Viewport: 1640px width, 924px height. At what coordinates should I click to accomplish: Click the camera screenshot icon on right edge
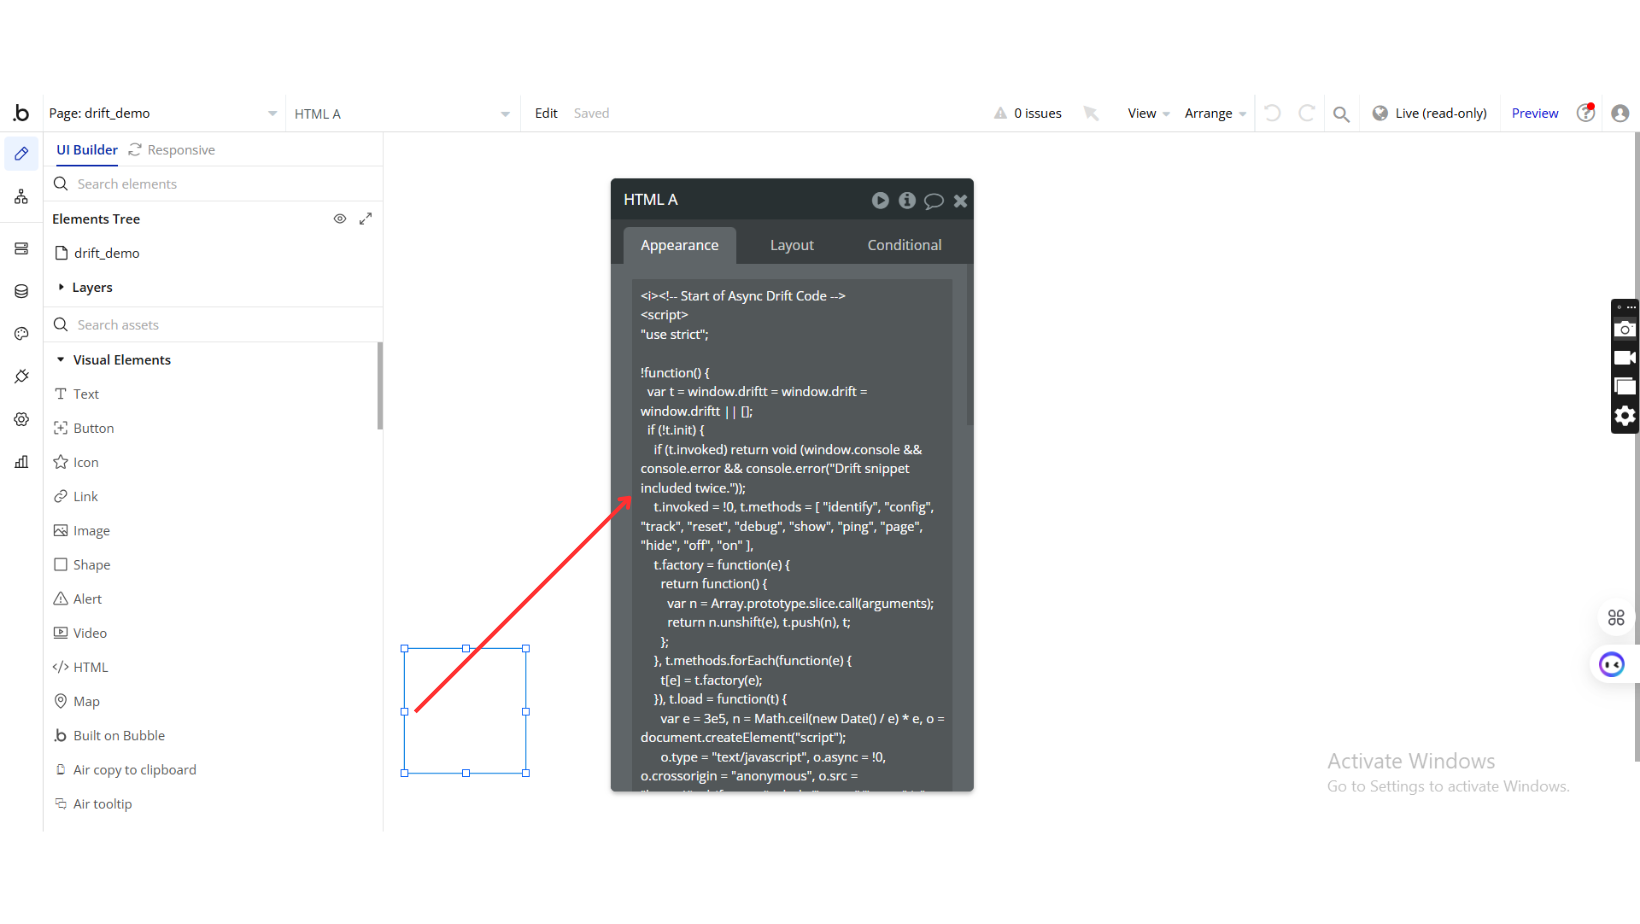pos(1625,329)
